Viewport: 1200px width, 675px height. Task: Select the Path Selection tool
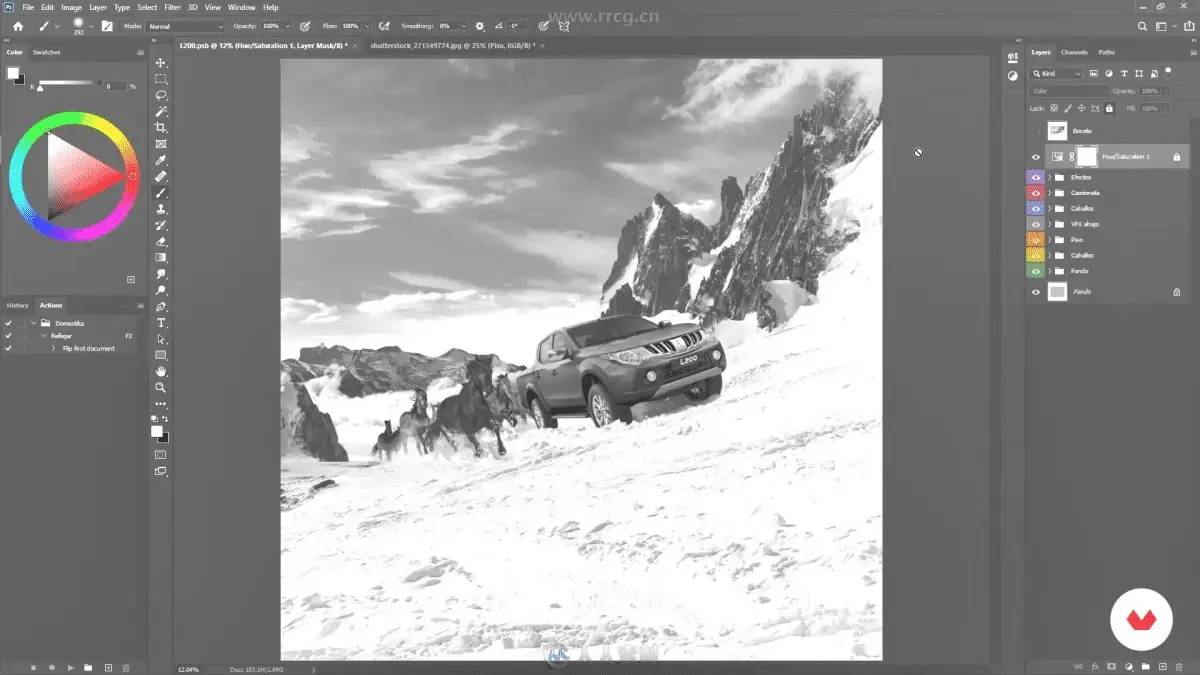pyautogui.click(x=161, y=339)
